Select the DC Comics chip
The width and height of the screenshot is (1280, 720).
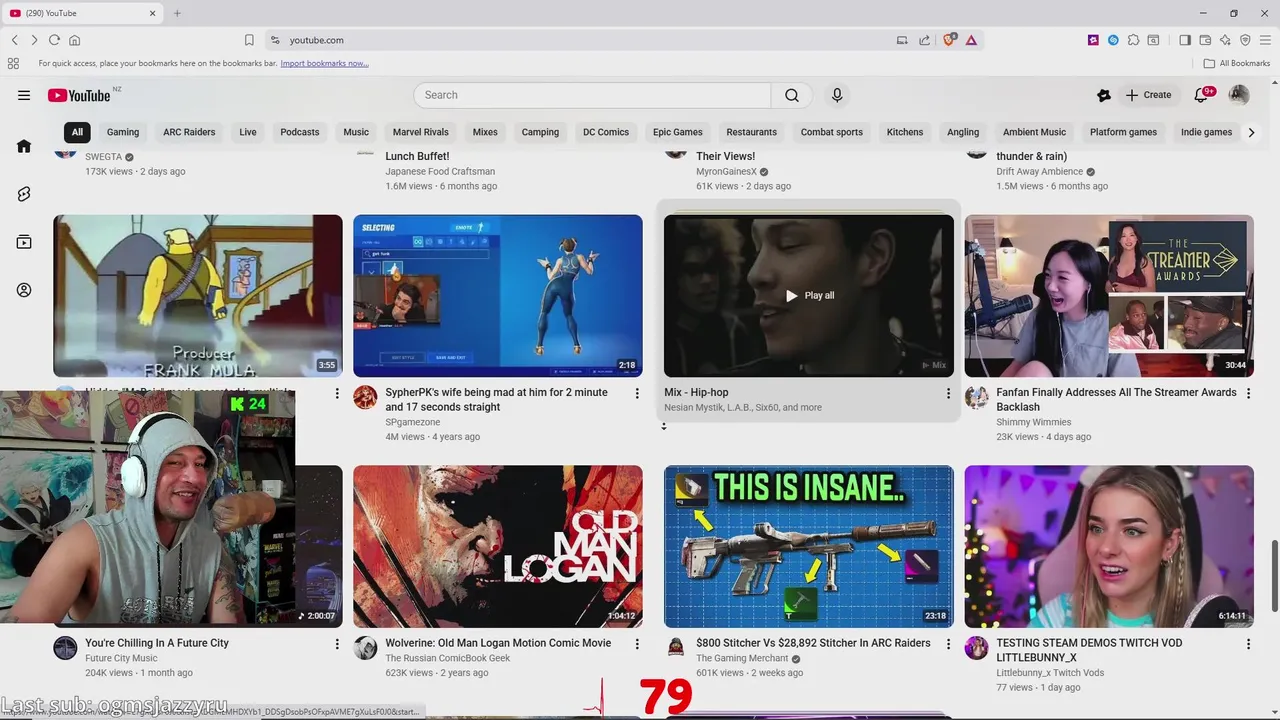[x=606, y=132]
